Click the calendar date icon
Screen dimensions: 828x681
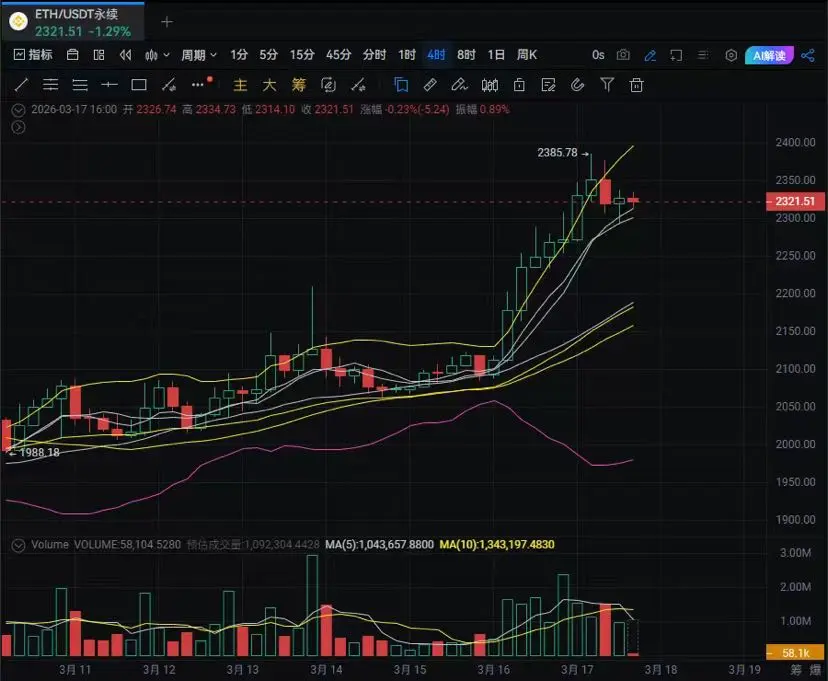click(x=73, y=54)
